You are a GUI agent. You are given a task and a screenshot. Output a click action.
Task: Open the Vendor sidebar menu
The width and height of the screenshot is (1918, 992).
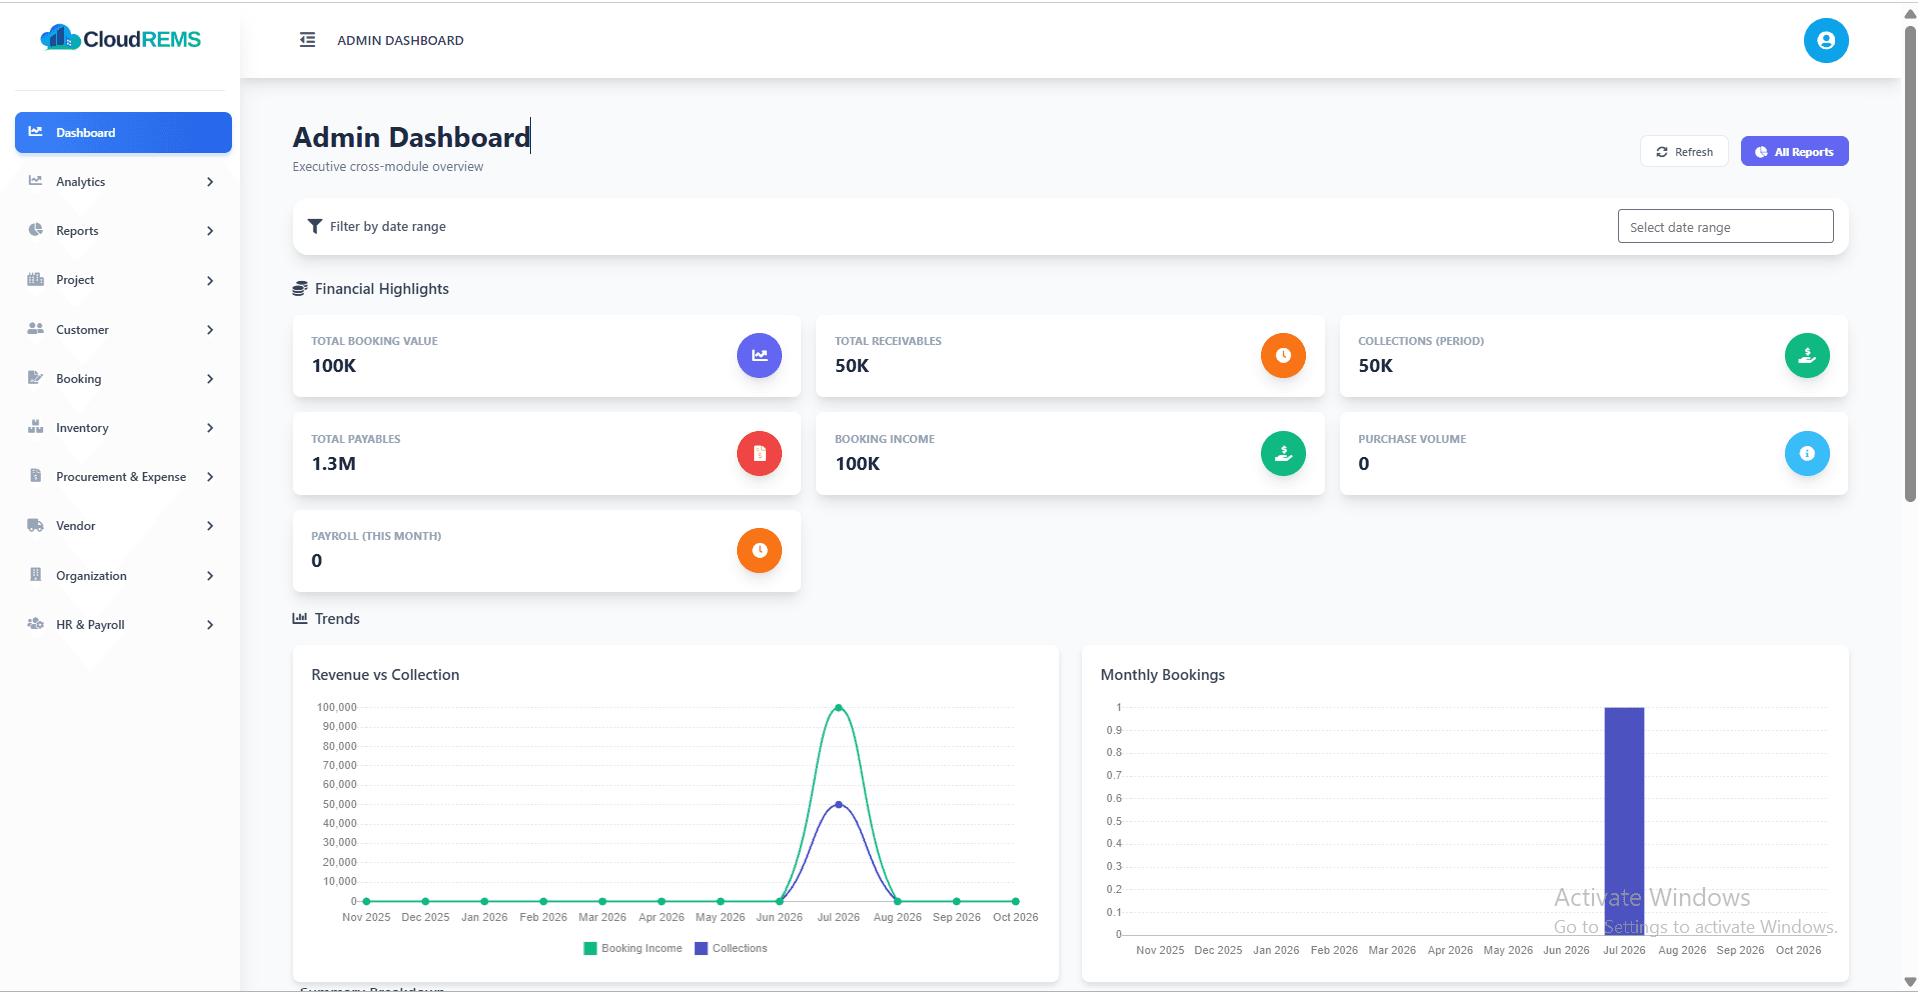point(123,525)
